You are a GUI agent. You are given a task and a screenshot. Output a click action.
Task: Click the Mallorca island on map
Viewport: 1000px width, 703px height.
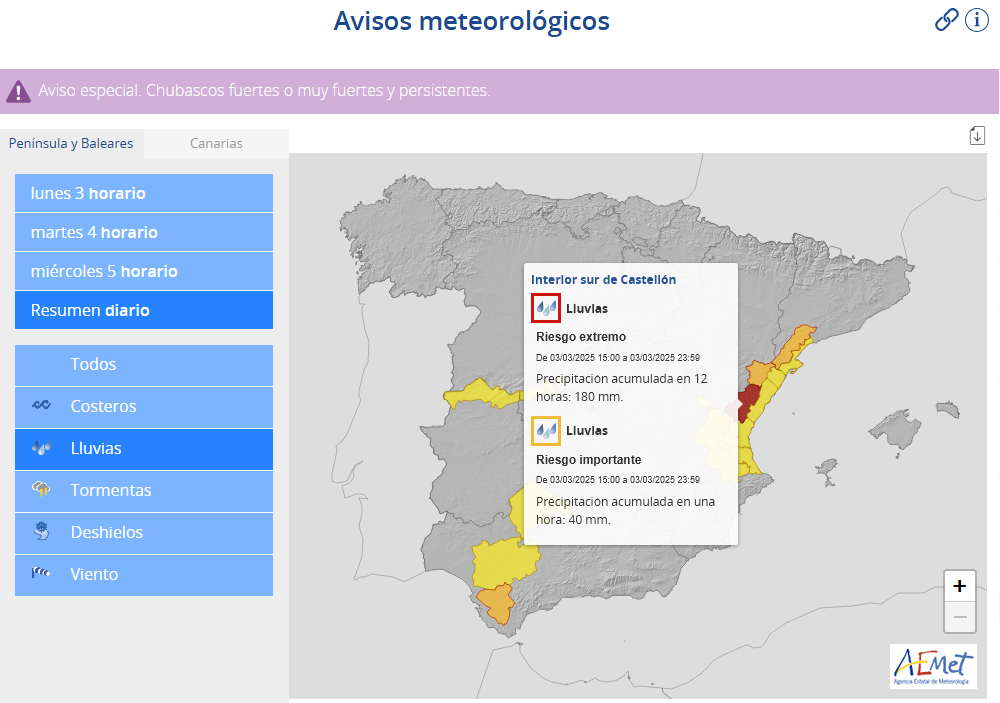tap(895, 431)
